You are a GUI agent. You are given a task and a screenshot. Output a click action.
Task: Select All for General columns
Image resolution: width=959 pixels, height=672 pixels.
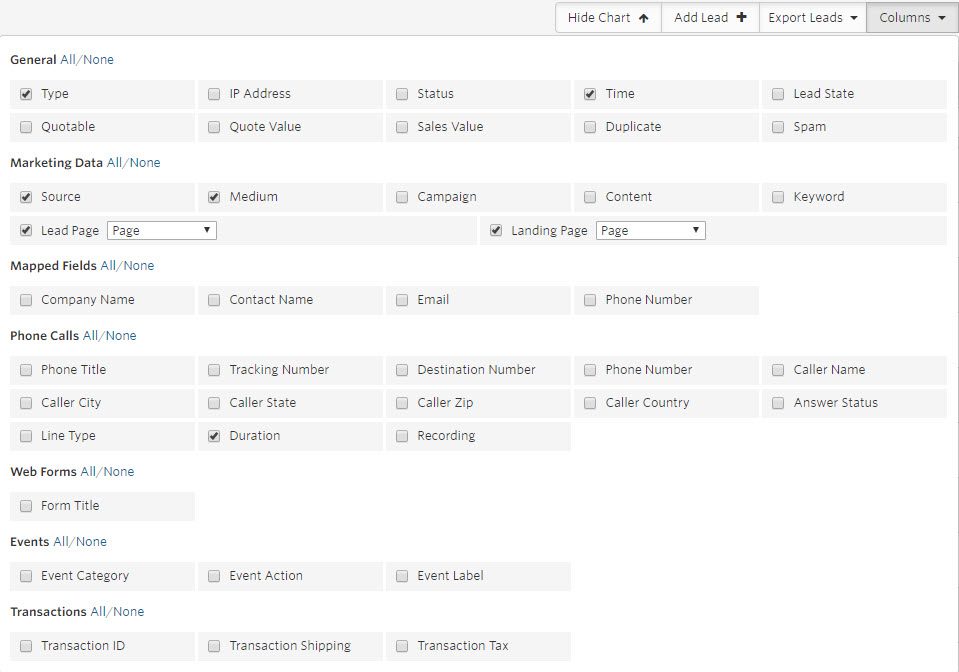click(68, 60)
